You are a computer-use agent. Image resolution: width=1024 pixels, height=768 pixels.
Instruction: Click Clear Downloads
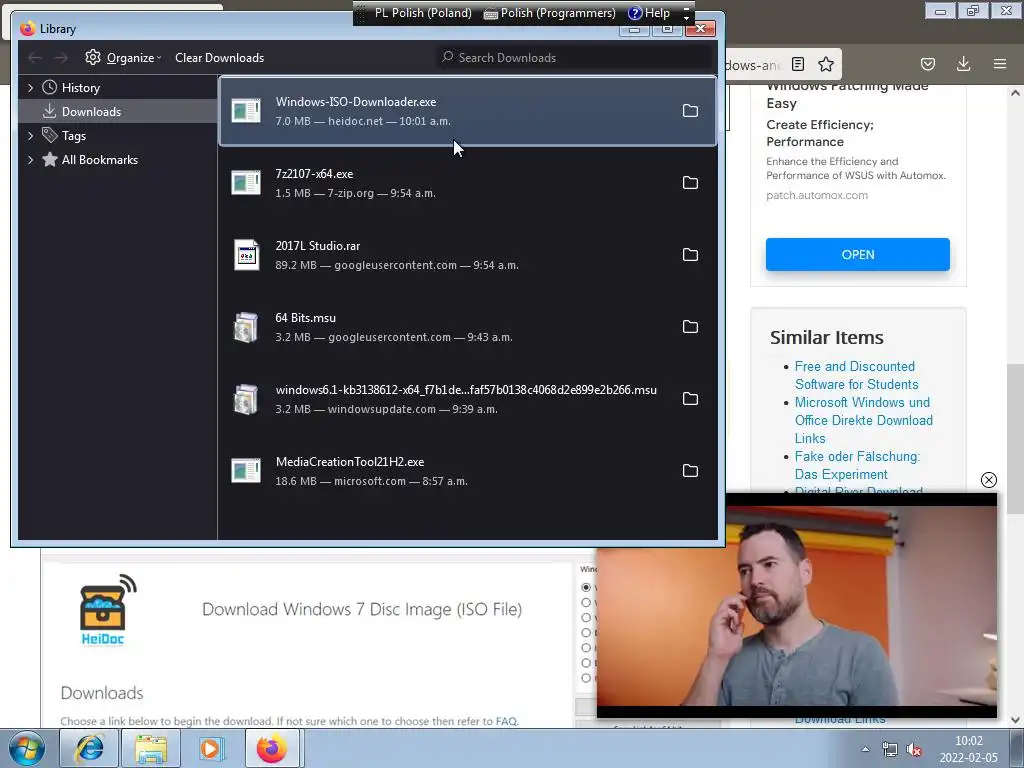219,58
